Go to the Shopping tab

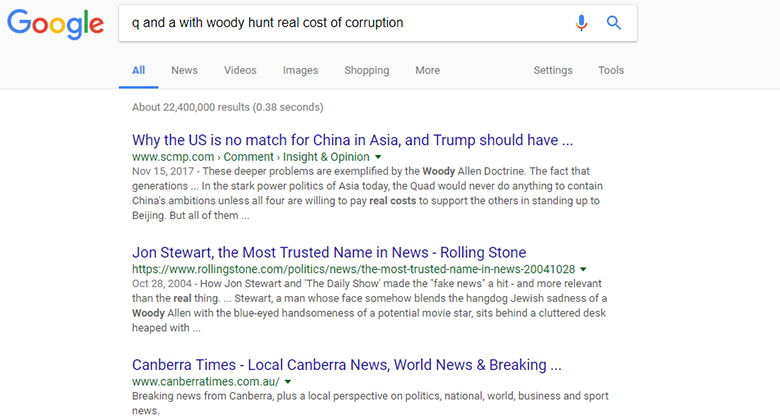pyautogui.click(x=367, y=71)
